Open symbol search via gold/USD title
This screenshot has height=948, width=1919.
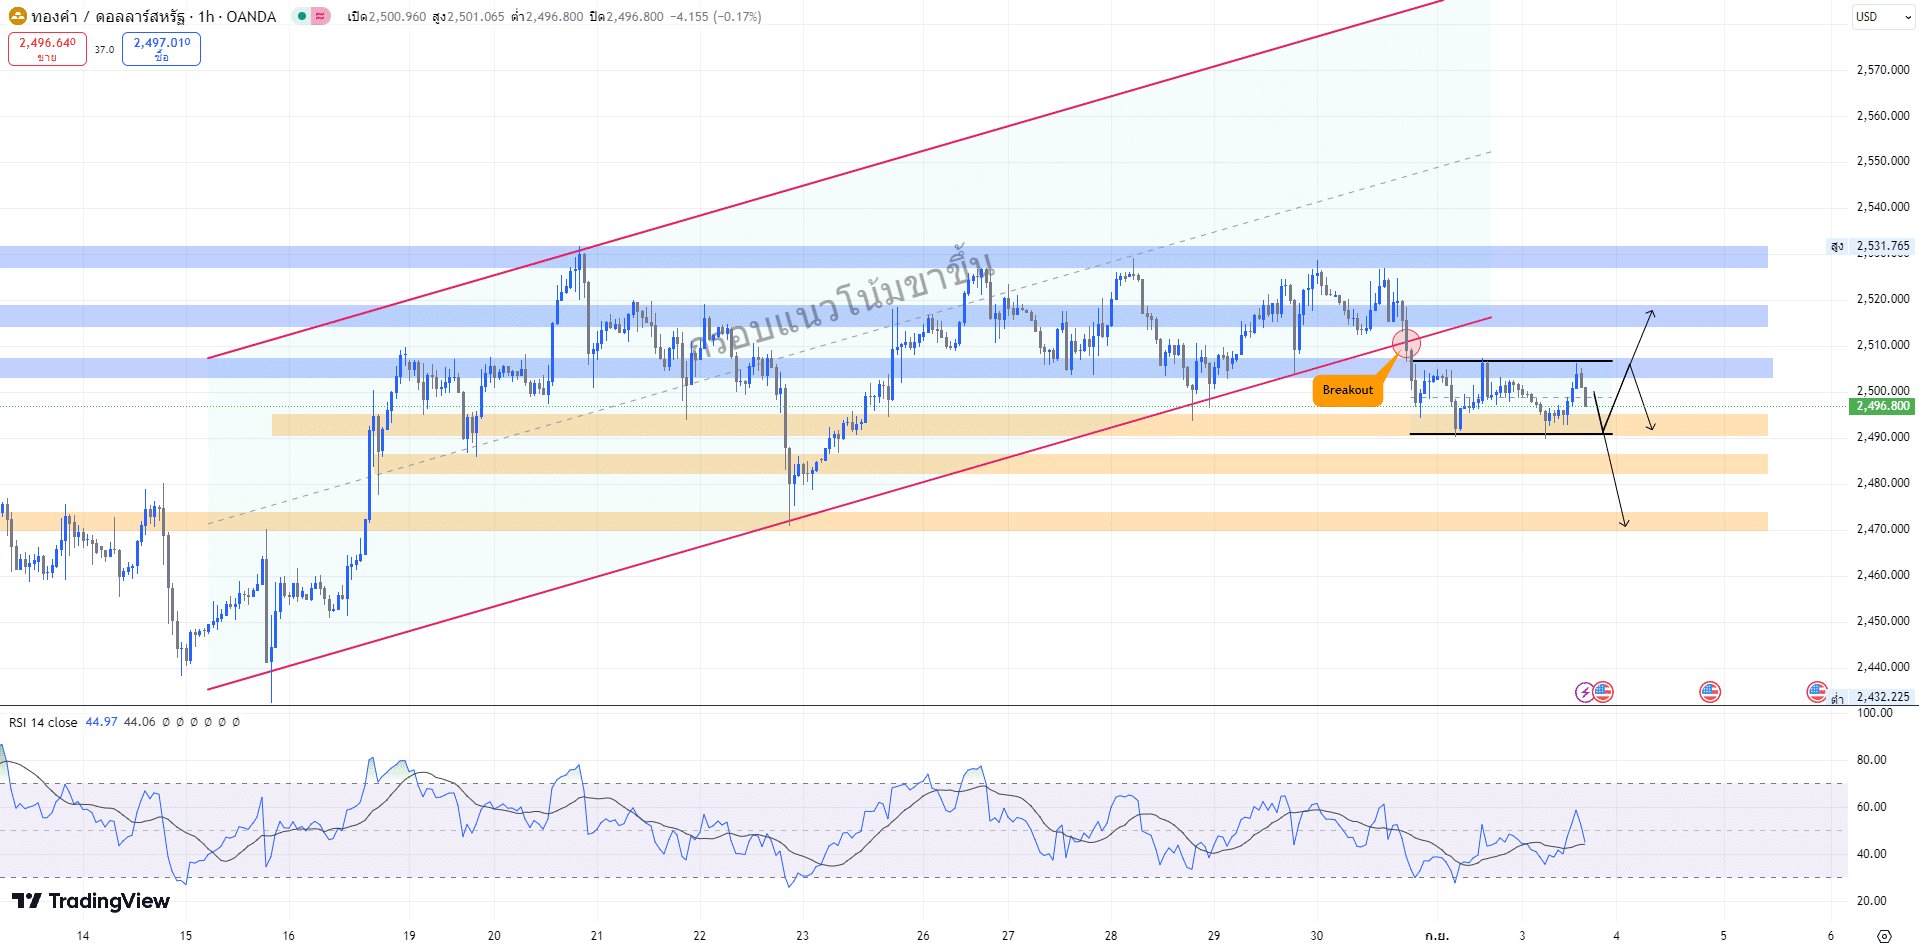(153, 16)
